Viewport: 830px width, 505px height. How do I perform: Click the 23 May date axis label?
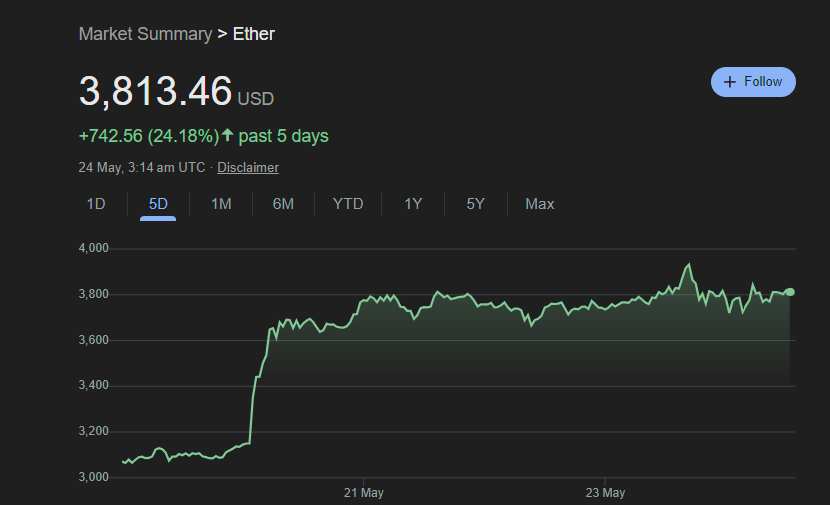click(605, 493)
